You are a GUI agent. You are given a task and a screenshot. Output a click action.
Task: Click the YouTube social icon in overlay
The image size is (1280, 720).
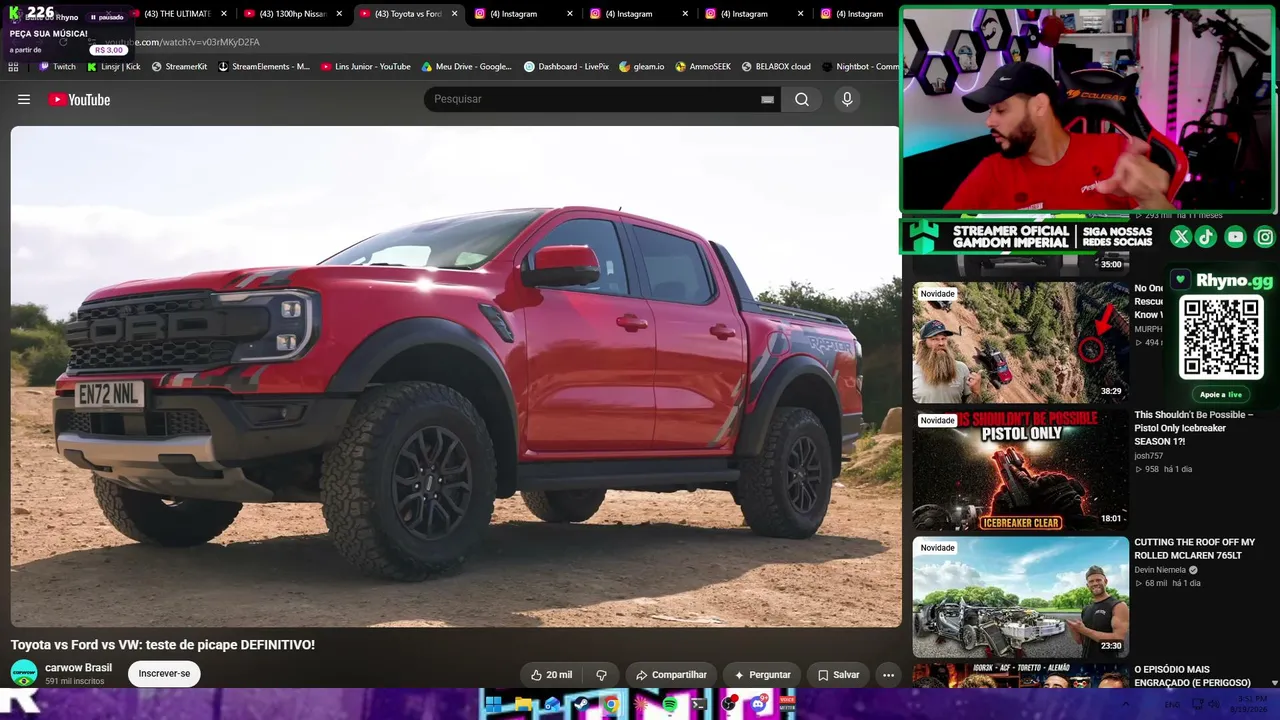coord(1236,237)
